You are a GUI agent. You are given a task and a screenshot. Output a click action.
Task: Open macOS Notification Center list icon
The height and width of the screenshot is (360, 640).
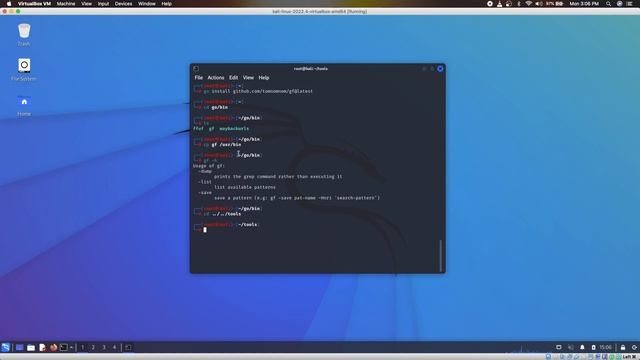point(630,4)
